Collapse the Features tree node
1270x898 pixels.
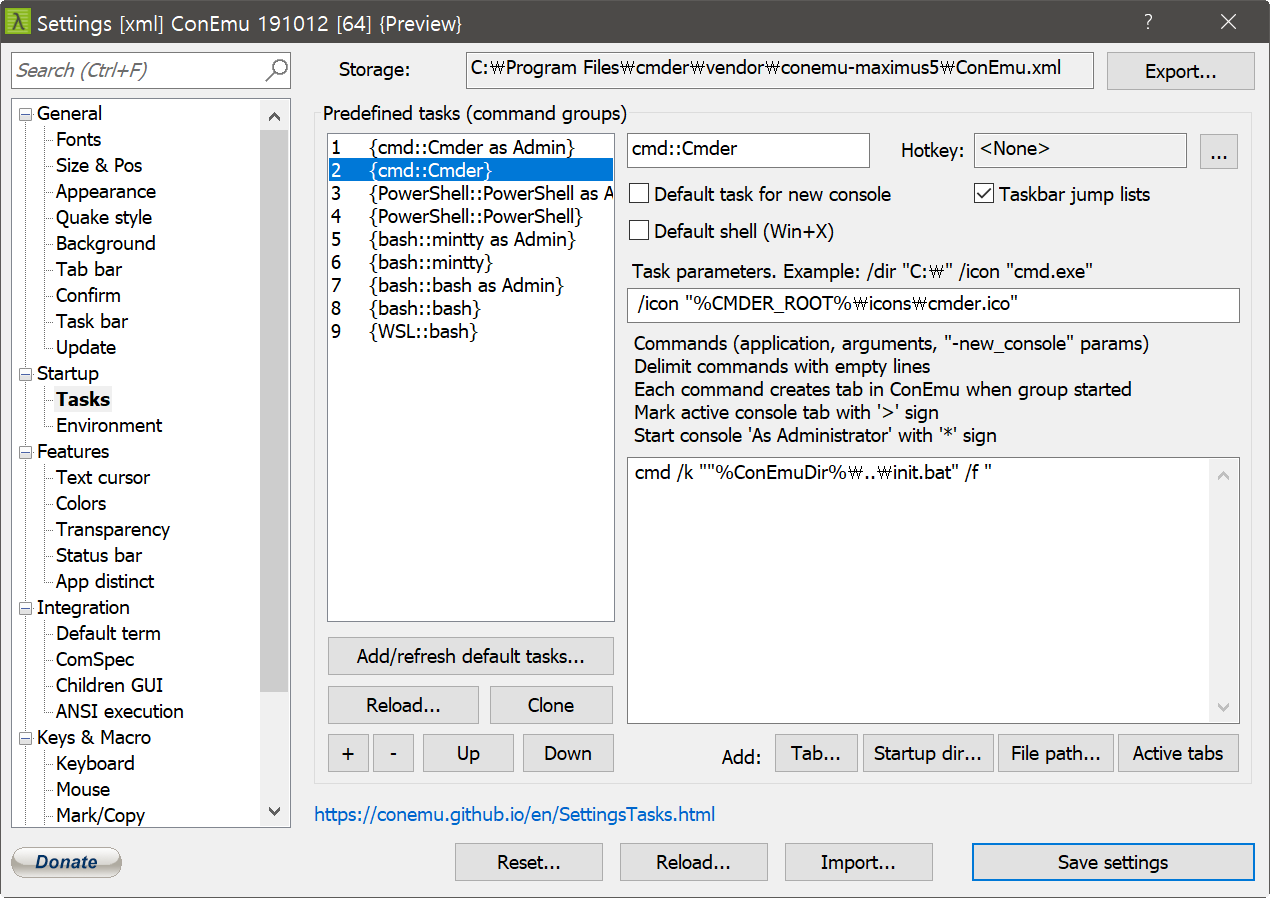pos(25,452)
